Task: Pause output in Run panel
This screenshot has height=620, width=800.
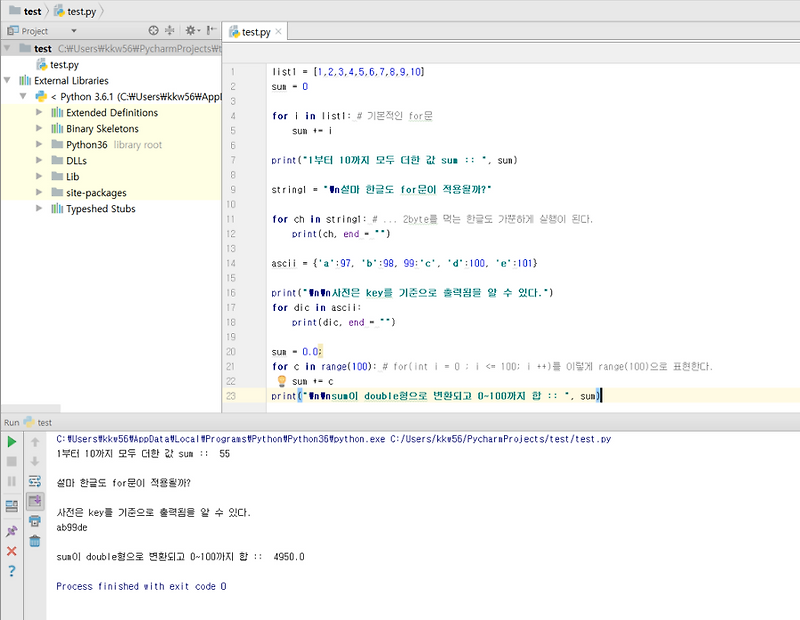Action: pos(12,481)
